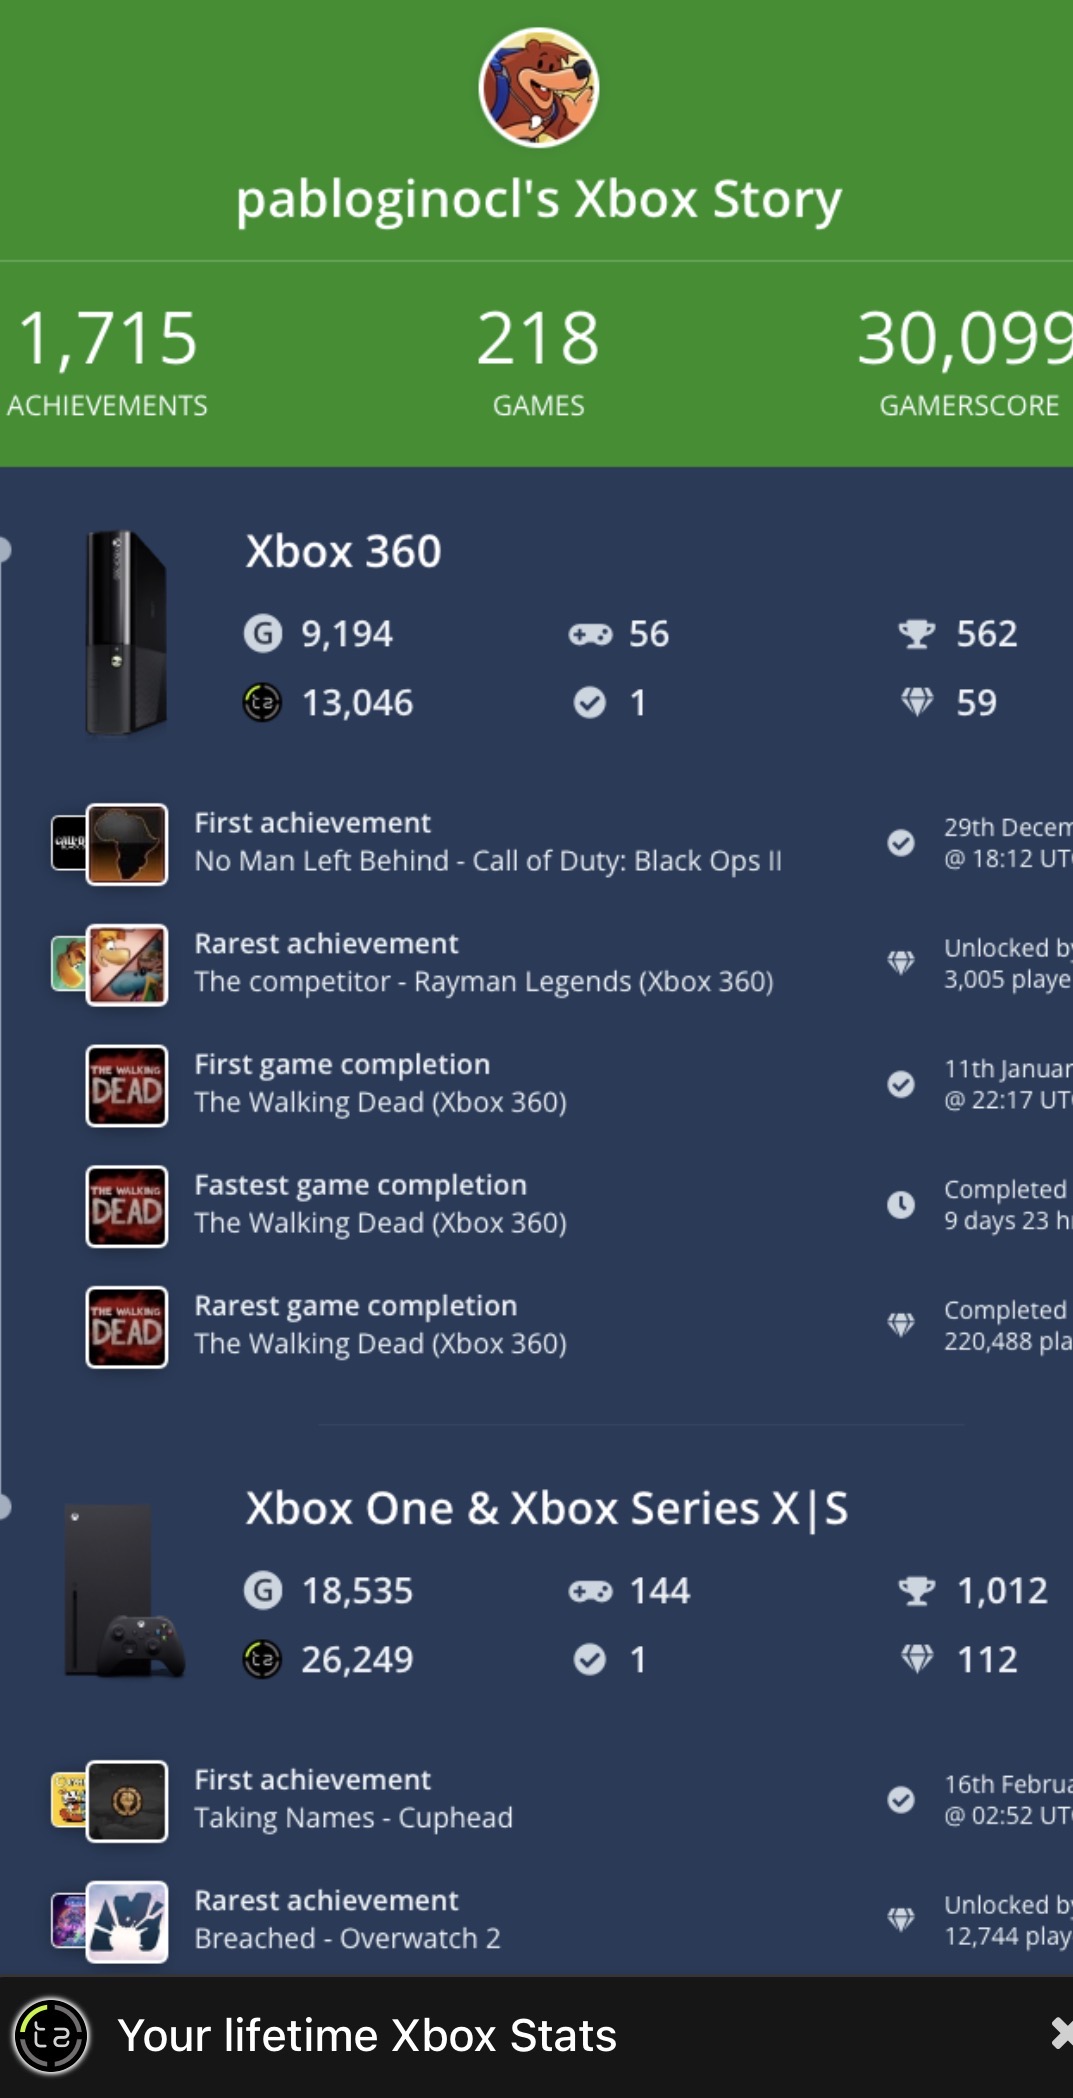The height and width of the screenshot is (2098, 1073).
Task: Click the Xbox 360 completed games checkmark icon
Action: [590, 702]
